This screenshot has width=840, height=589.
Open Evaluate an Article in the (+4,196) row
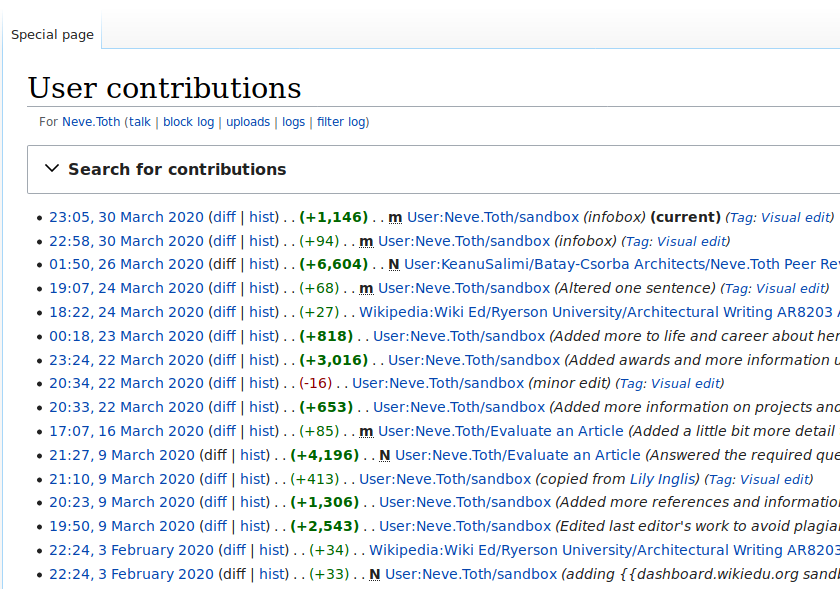pyautogui.click(x=518, y=455)
